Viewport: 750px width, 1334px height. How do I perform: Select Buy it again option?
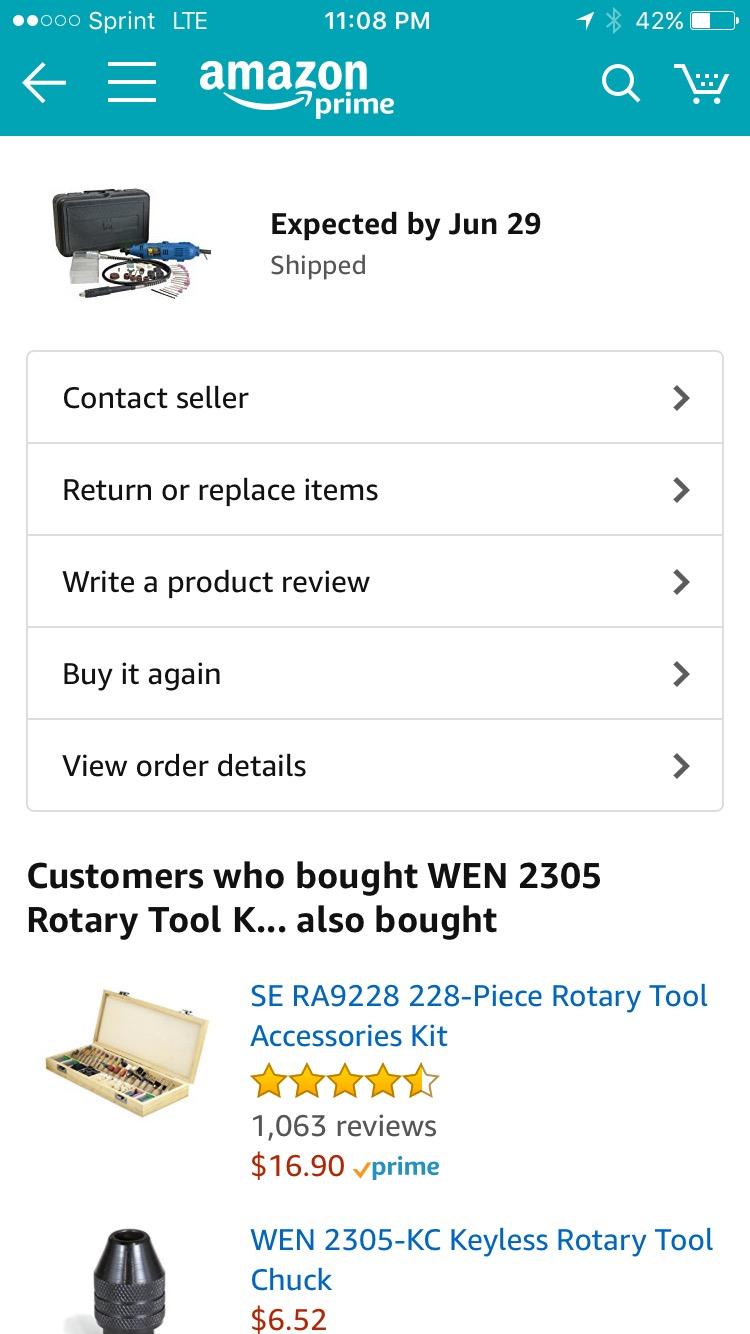point(375,674)
